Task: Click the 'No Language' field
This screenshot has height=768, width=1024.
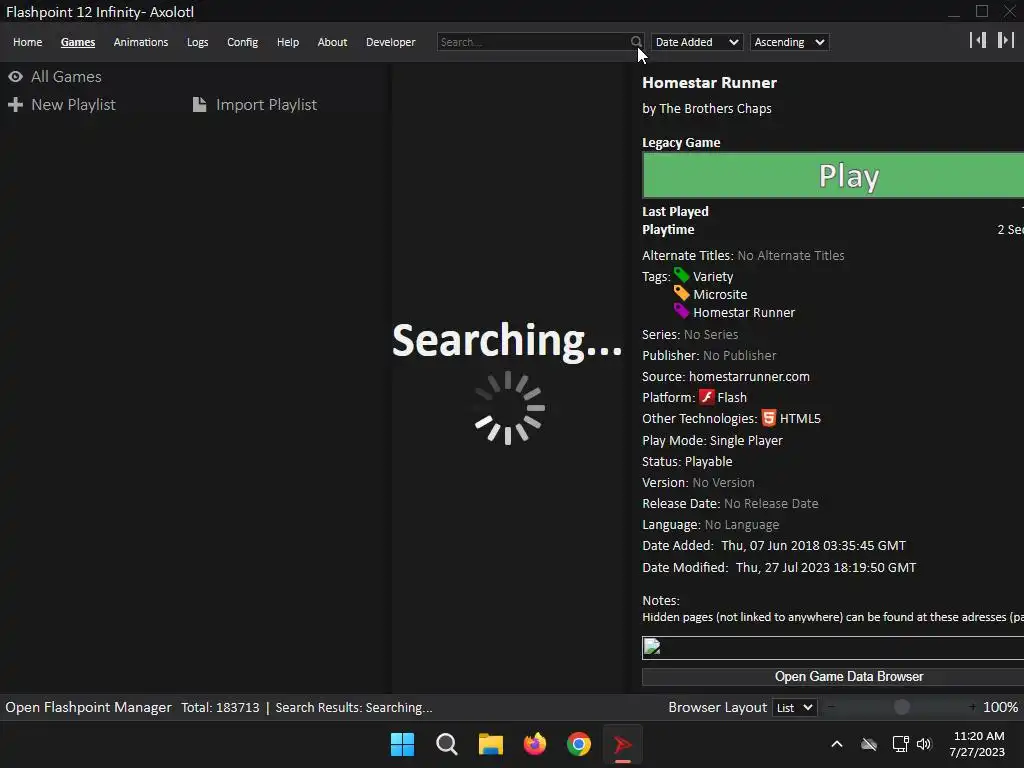Action: tap(742, 524)
